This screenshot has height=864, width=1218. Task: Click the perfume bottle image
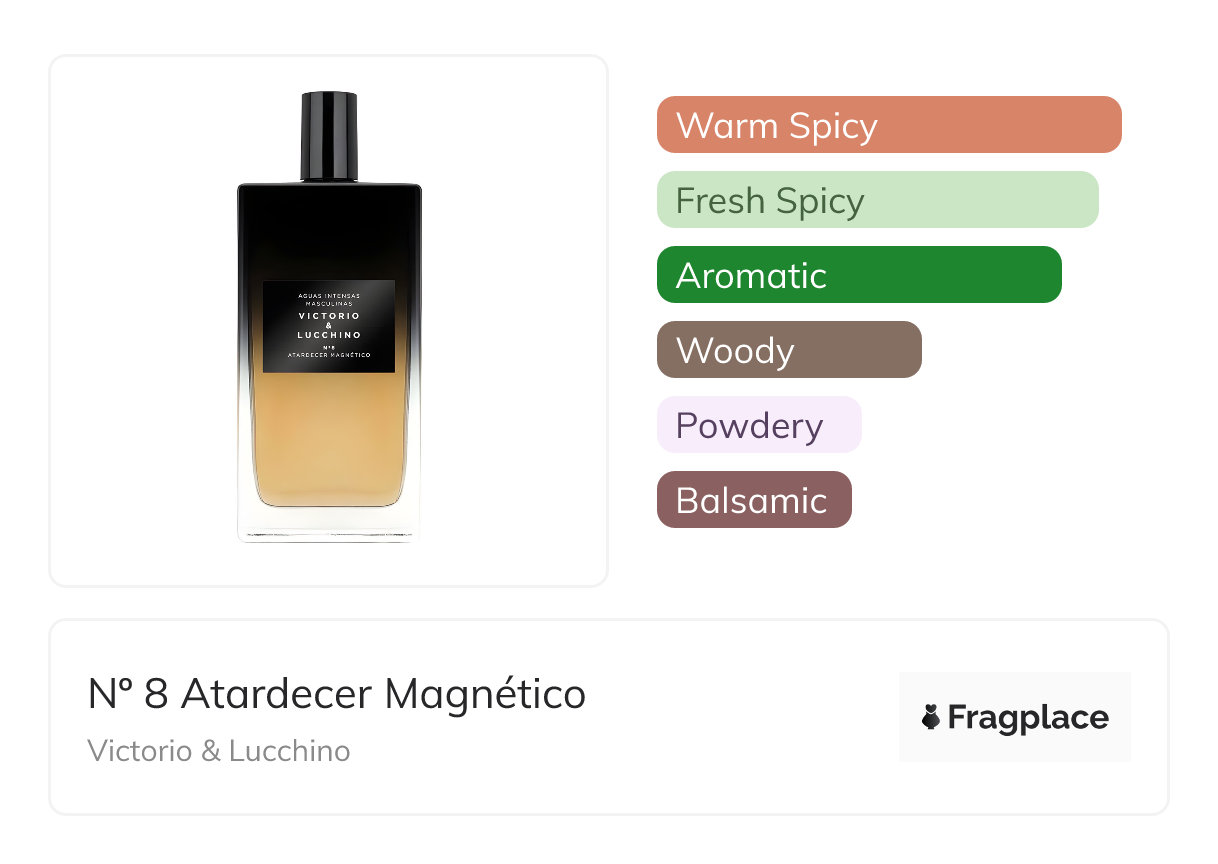click(329, 318)
